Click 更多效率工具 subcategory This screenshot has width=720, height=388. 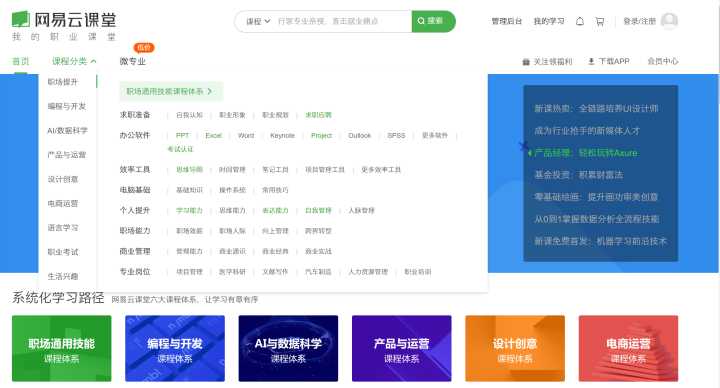(x=381, y=169)
